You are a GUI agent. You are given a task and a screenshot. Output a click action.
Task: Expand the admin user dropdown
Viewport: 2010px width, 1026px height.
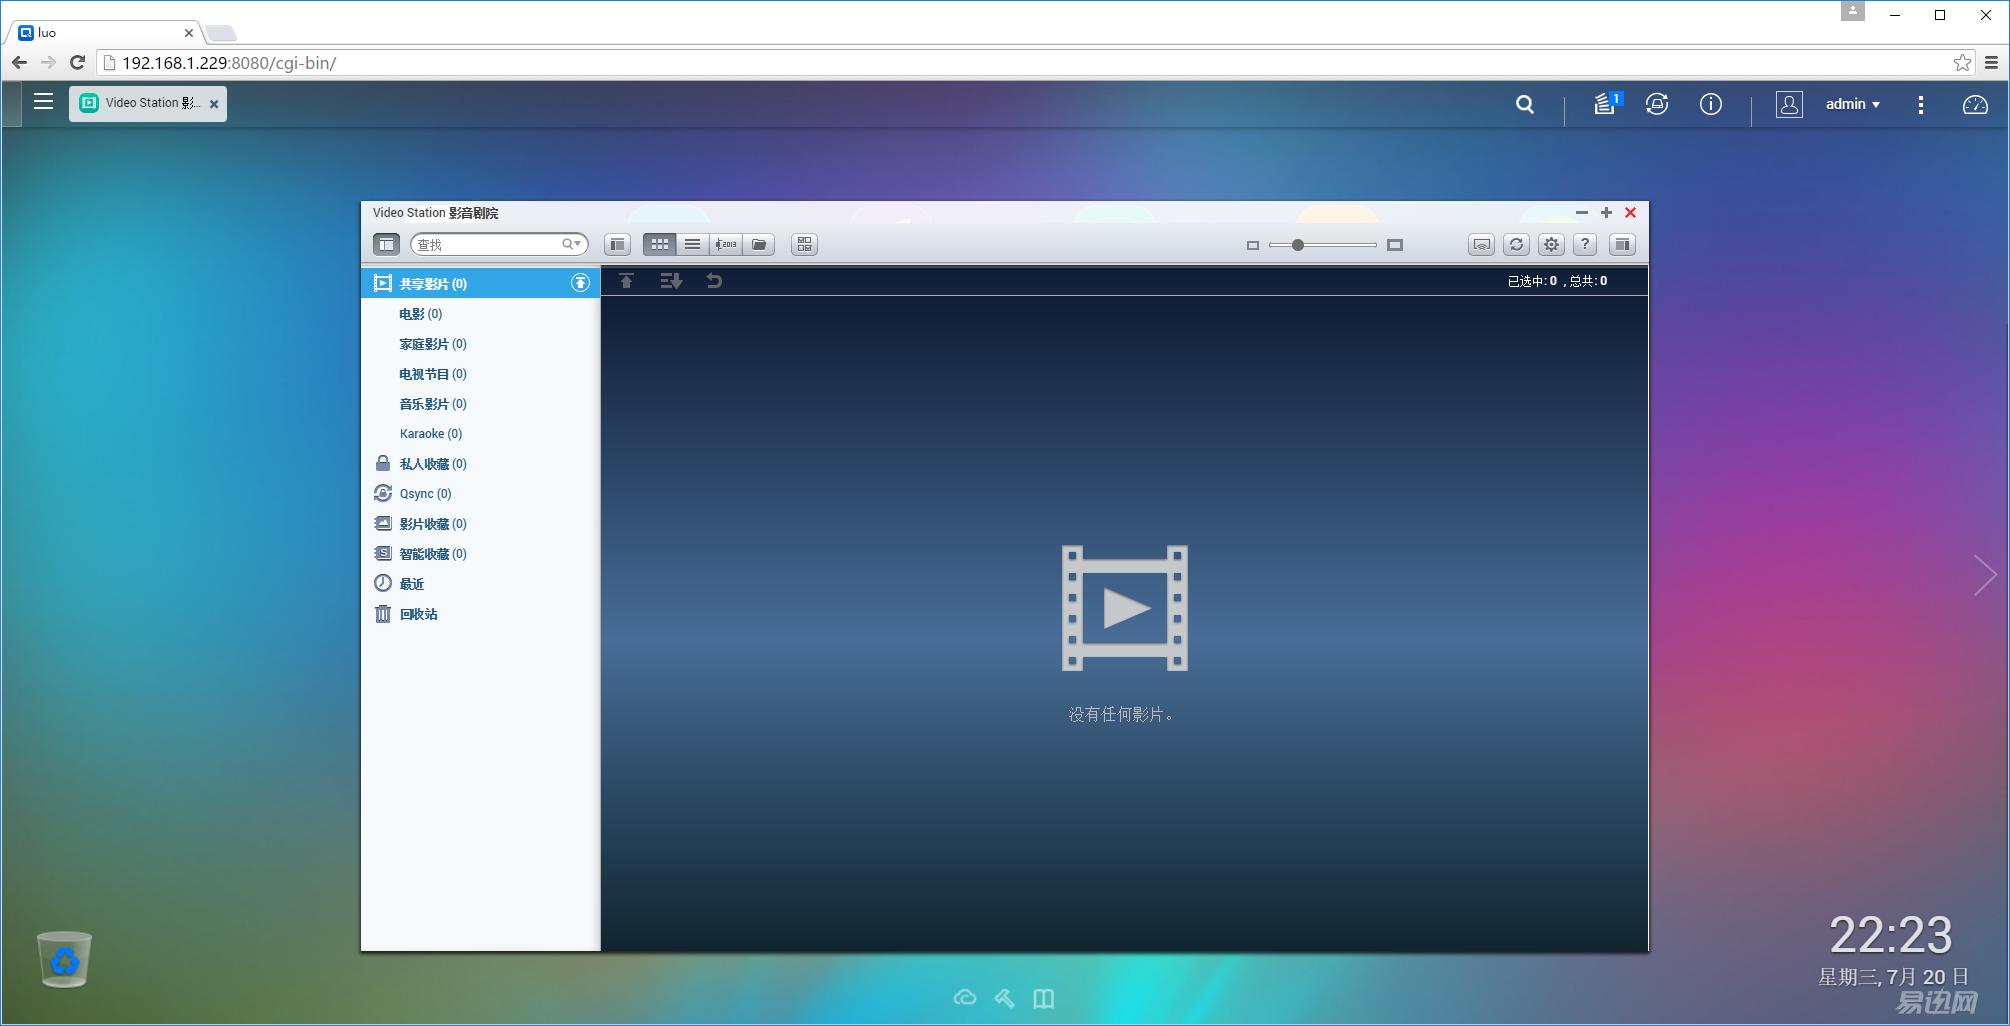[1852, 104]
